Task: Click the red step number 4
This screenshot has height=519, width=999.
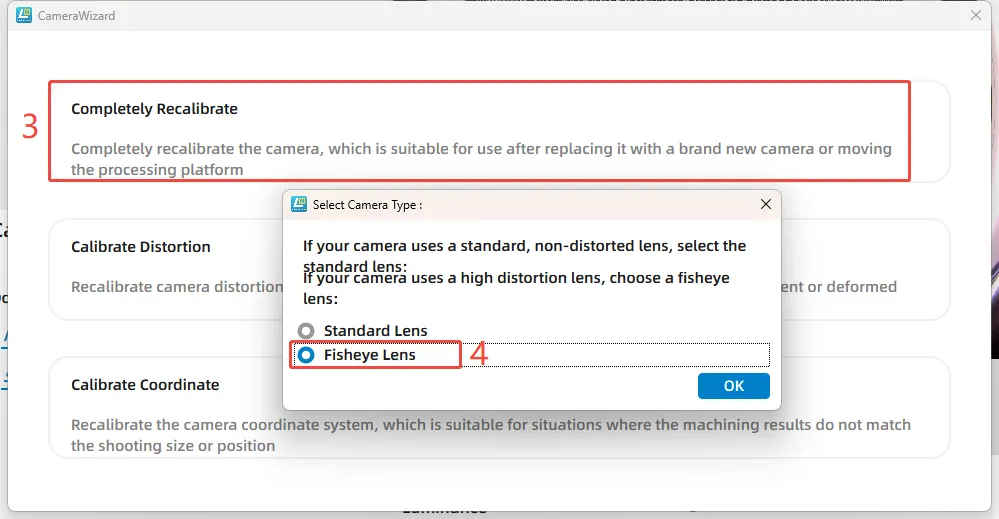Action: point(478,354)
